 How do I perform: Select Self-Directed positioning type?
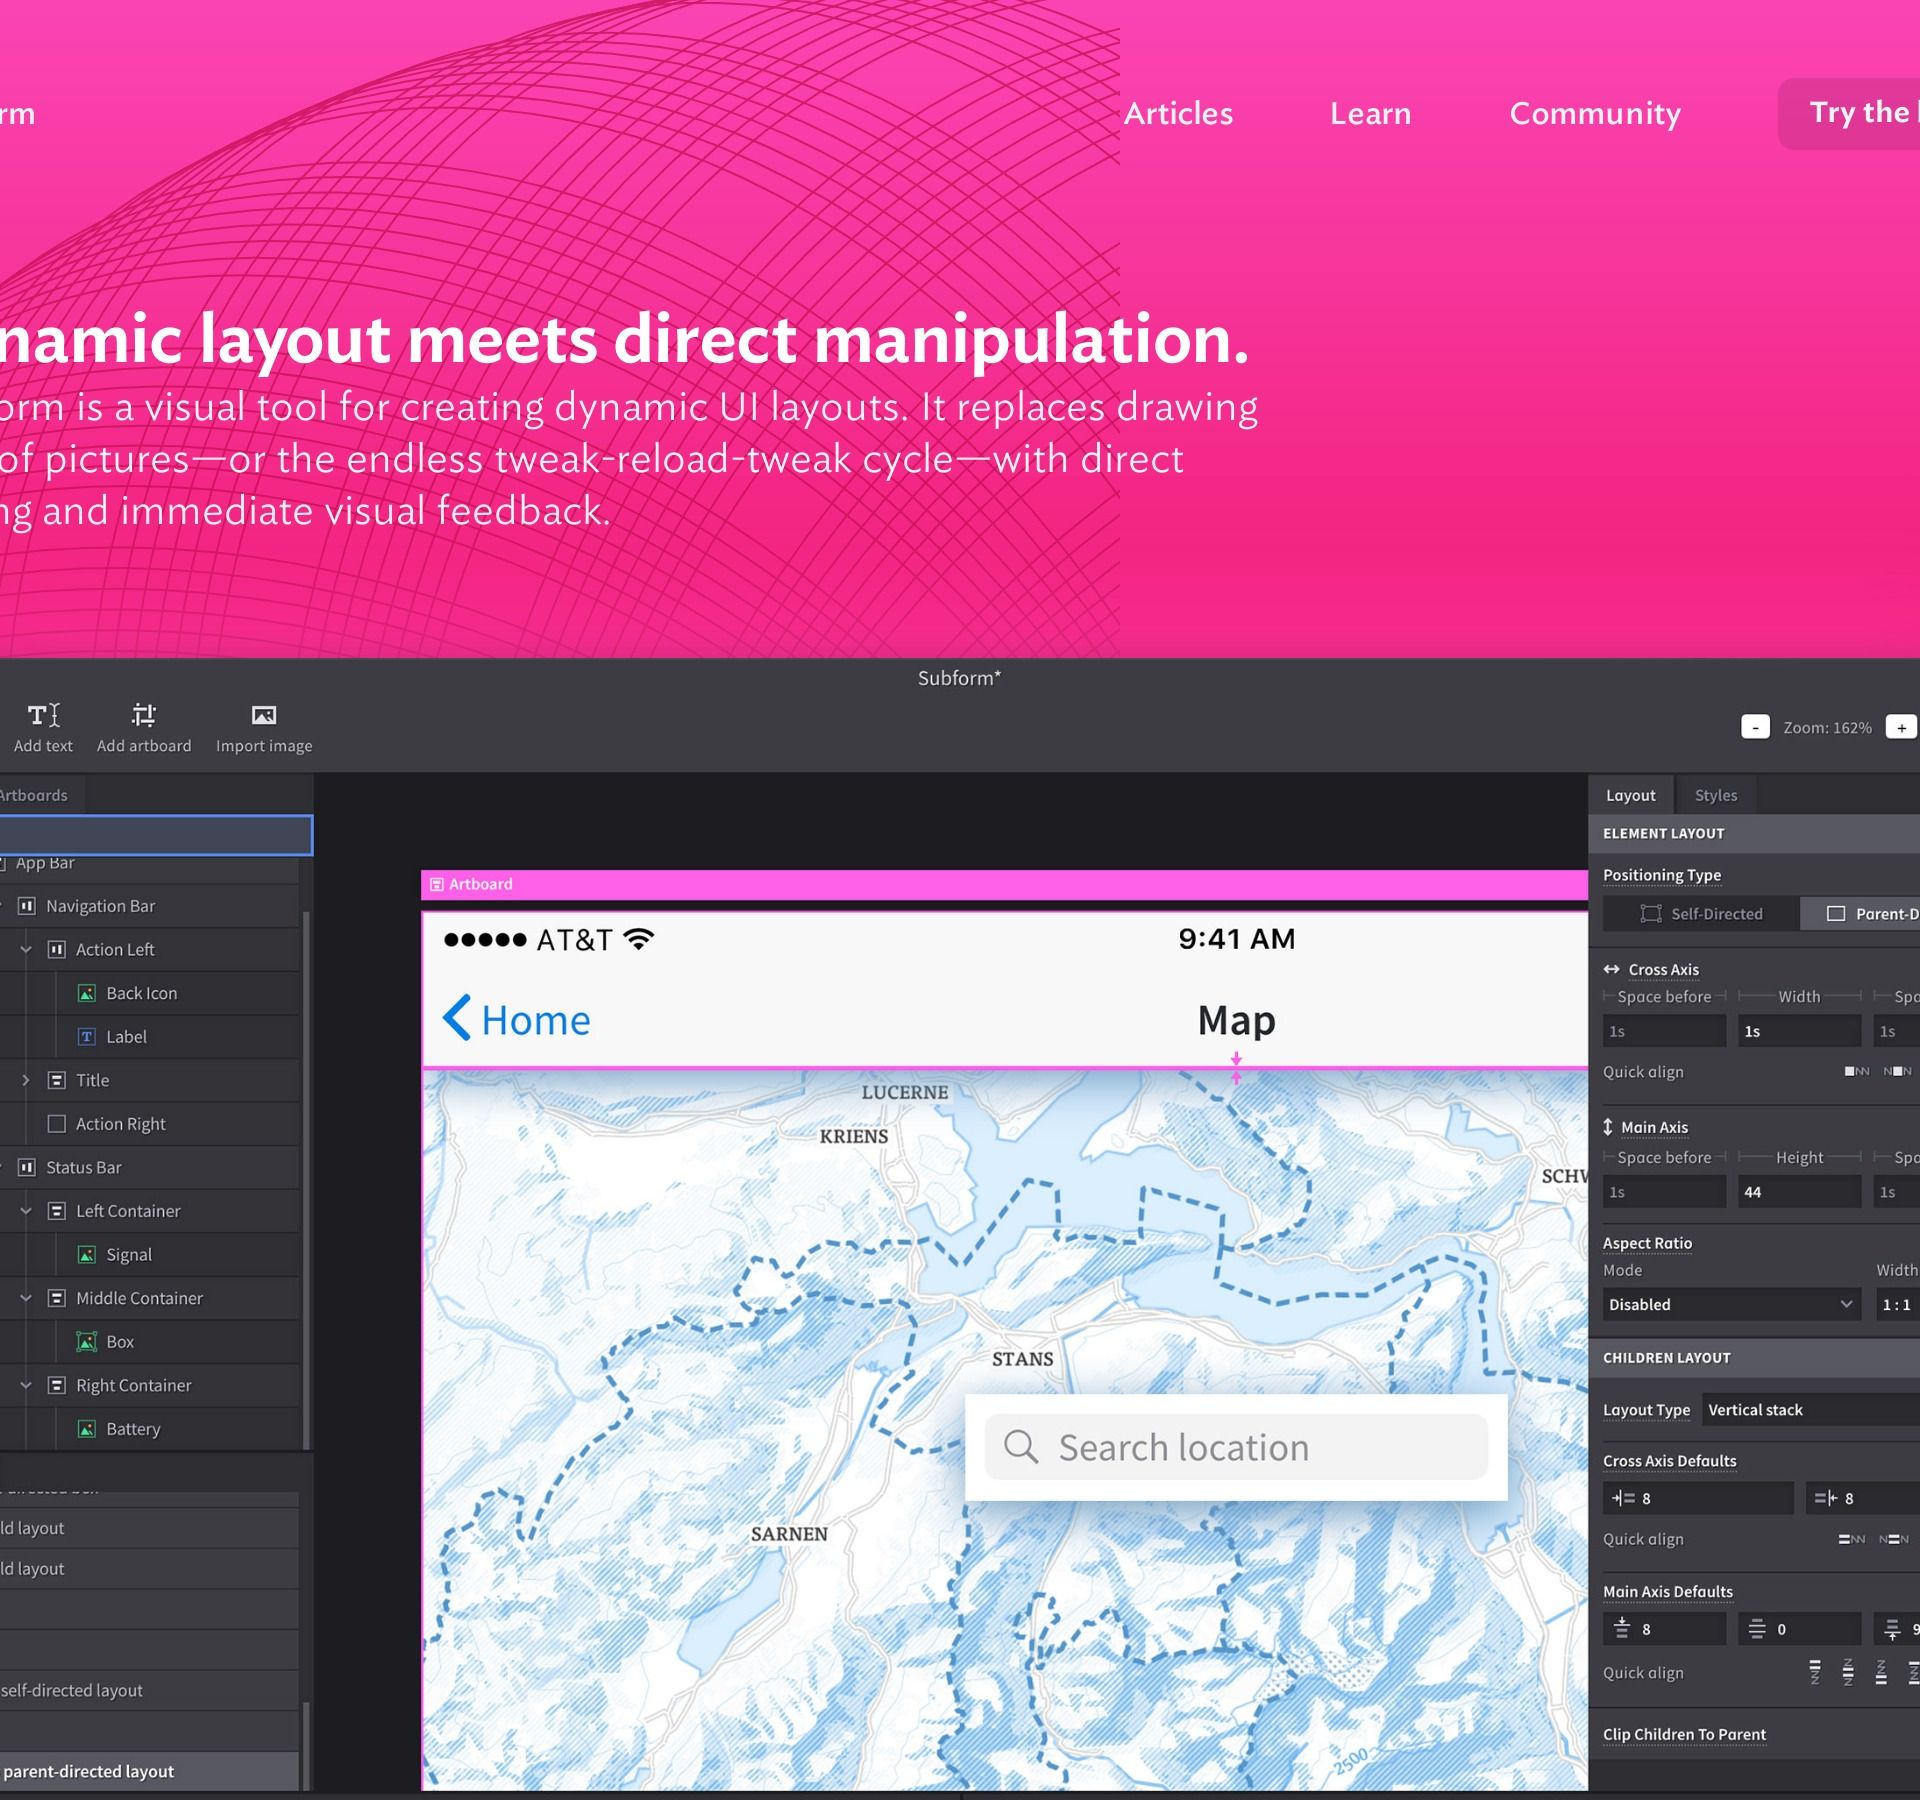click(1701, 913)
